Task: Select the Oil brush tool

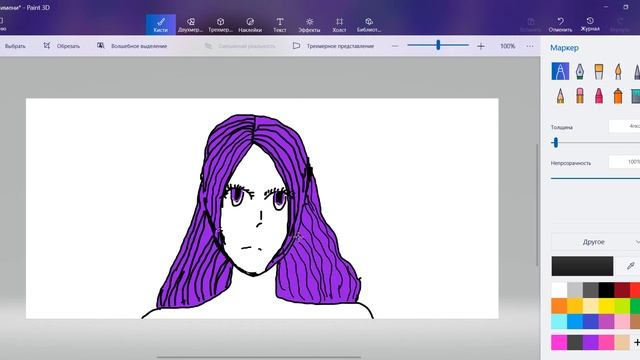Action: pos(599,71)
